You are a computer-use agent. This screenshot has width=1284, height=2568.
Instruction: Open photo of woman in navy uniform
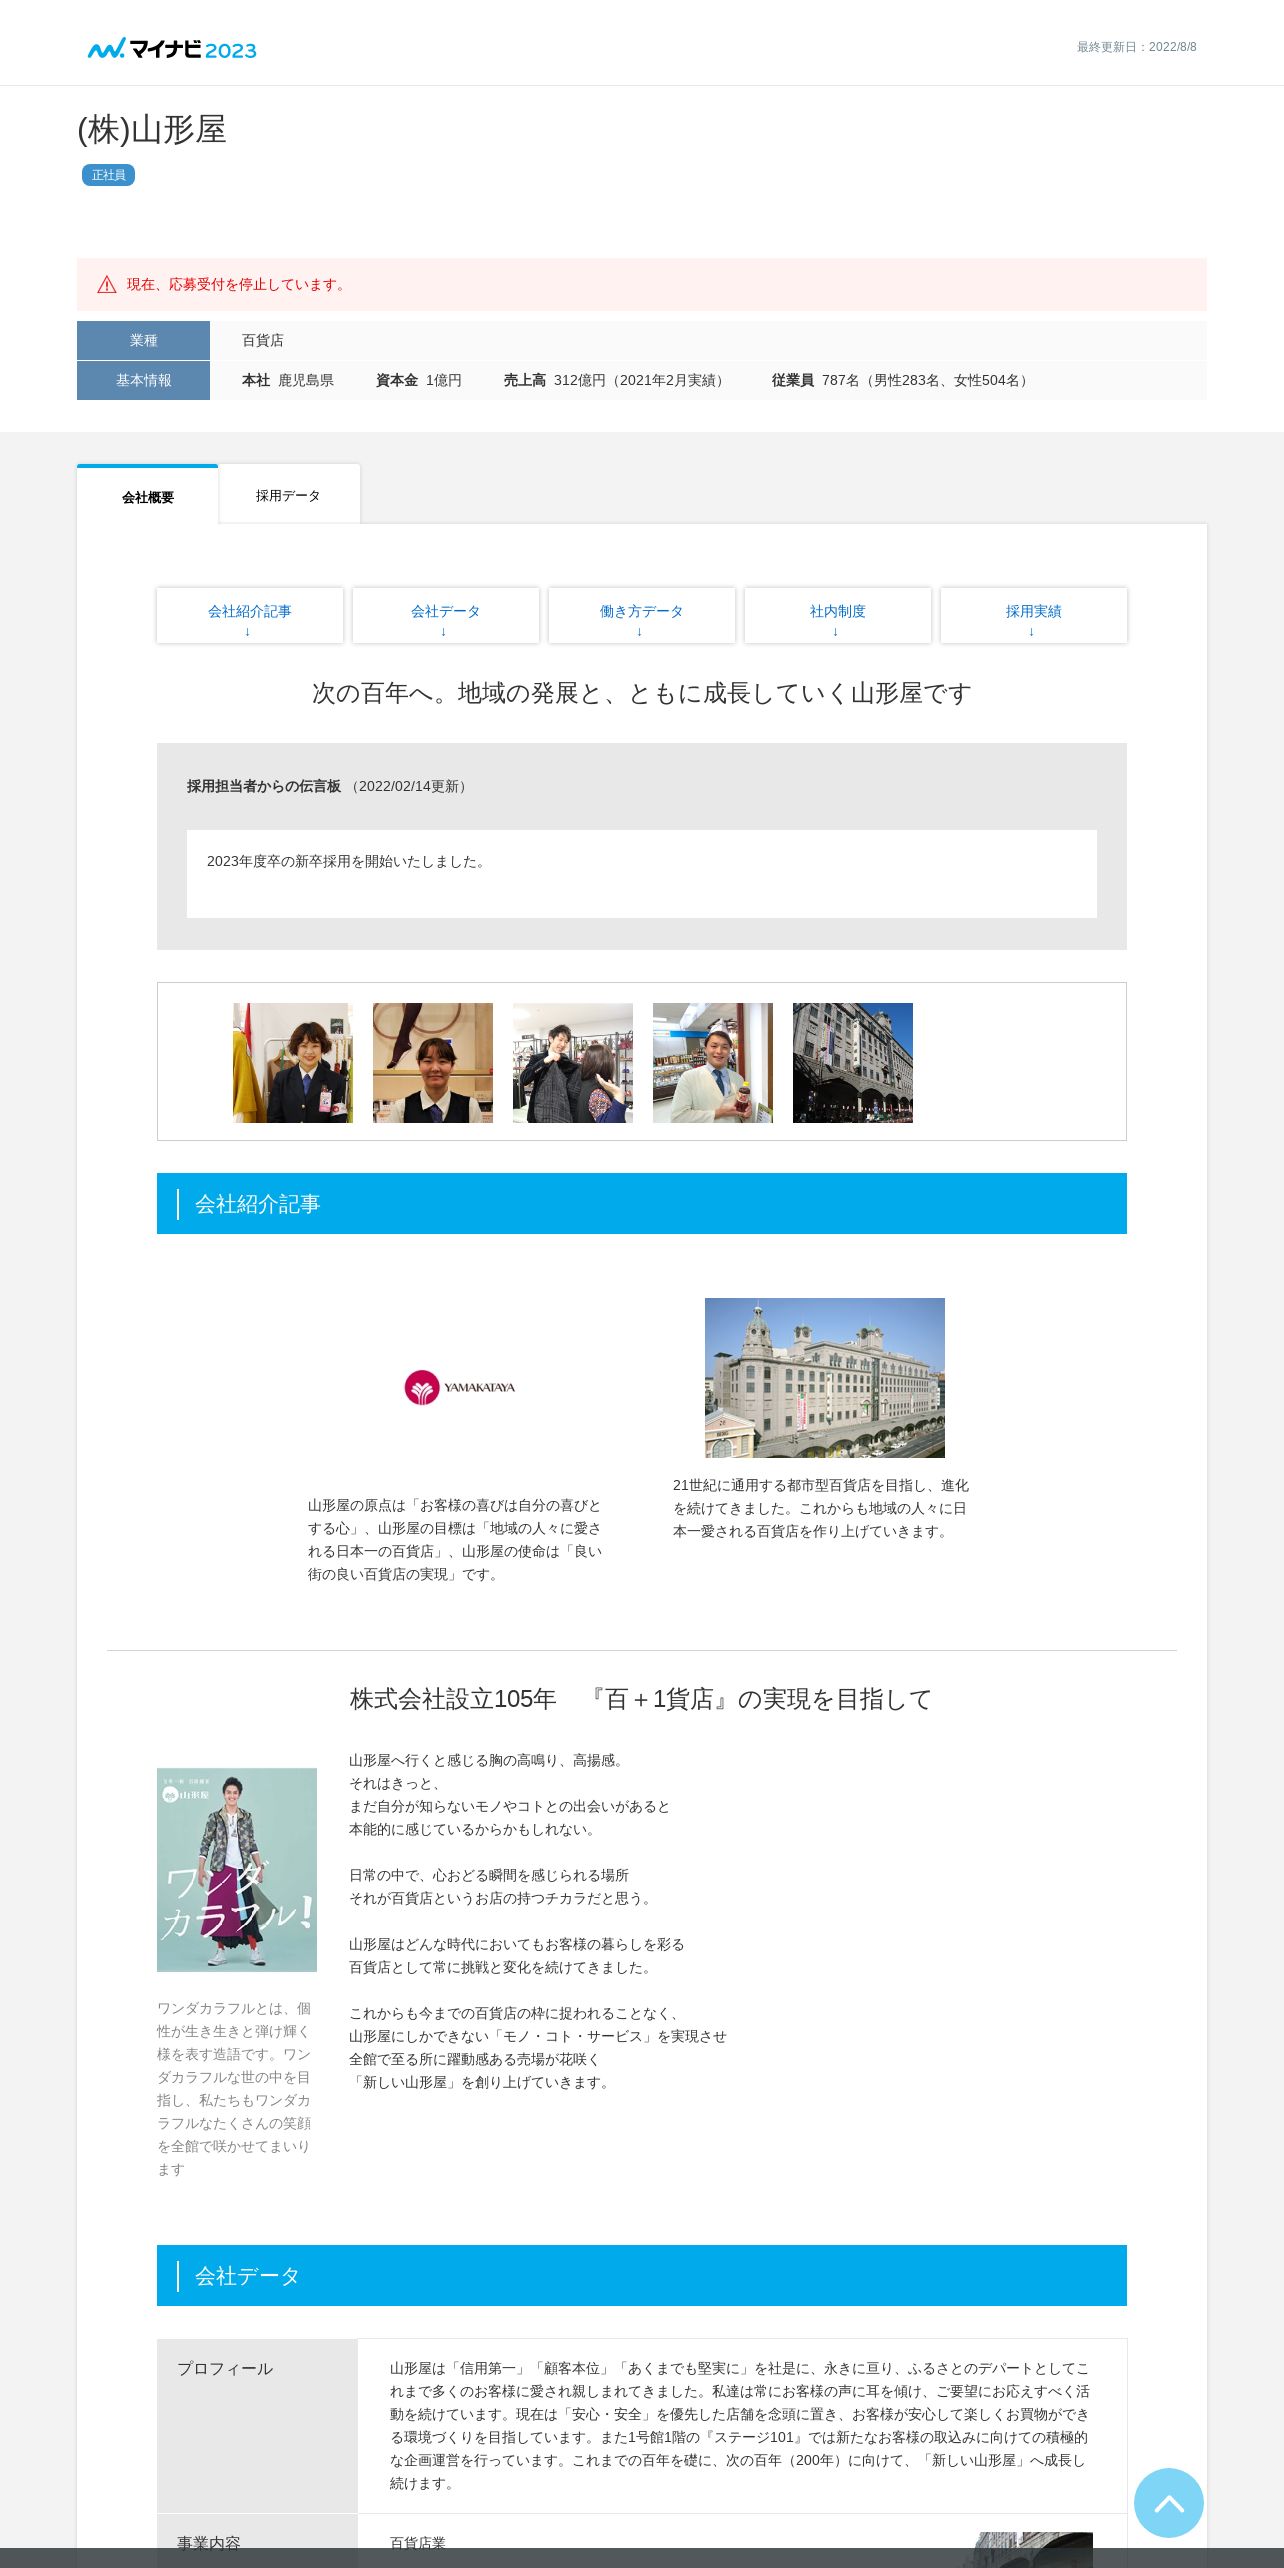click(x=293, y=1062)
